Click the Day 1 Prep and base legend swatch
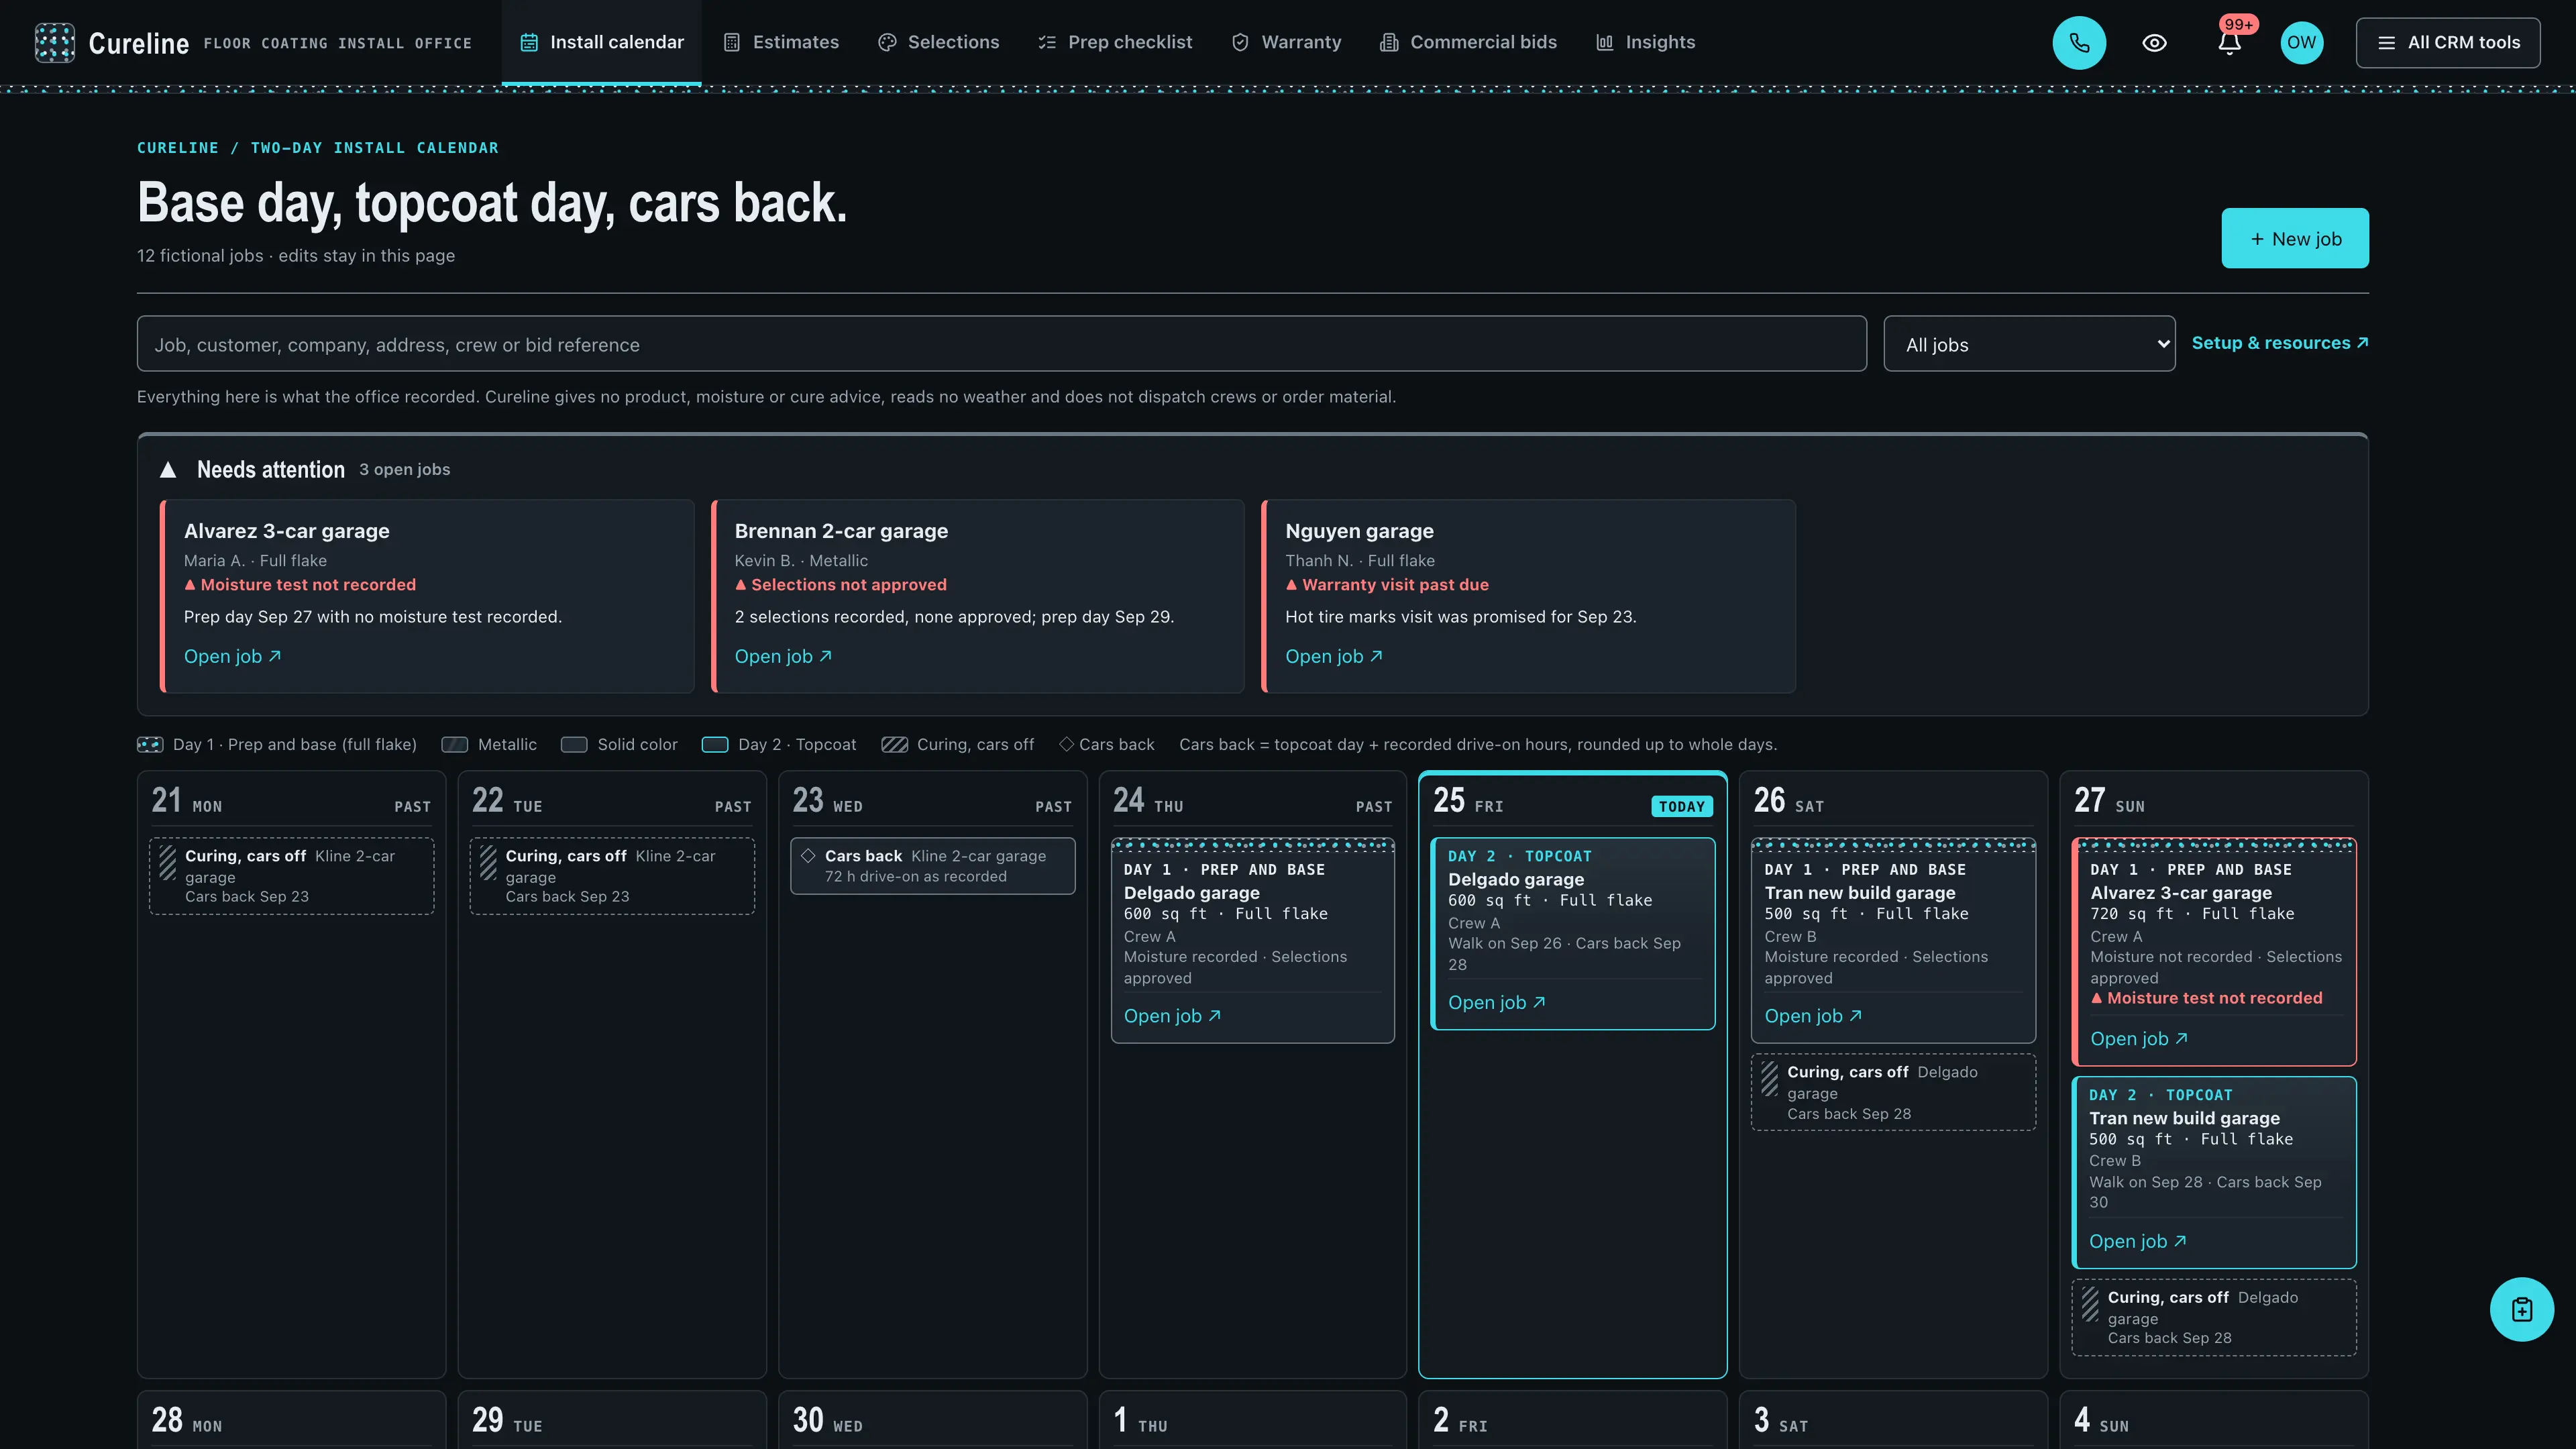This screenshot has width=2576, height=1449. (150, 744)
